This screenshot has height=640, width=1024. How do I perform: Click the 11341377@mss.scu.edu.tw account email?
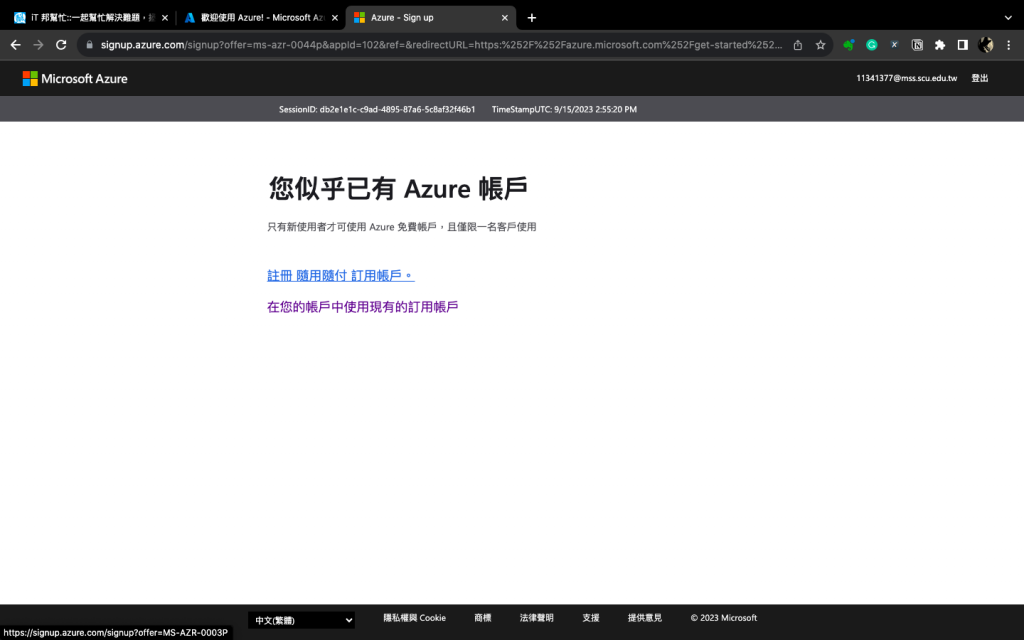[x=906, y=78]
